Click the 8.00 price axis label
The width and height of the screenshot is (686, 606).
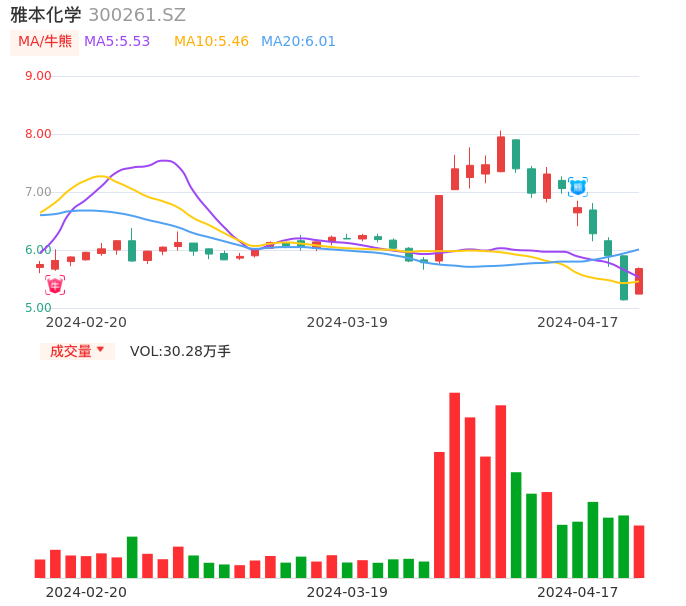pyautogui.click(x=38, y=134)
